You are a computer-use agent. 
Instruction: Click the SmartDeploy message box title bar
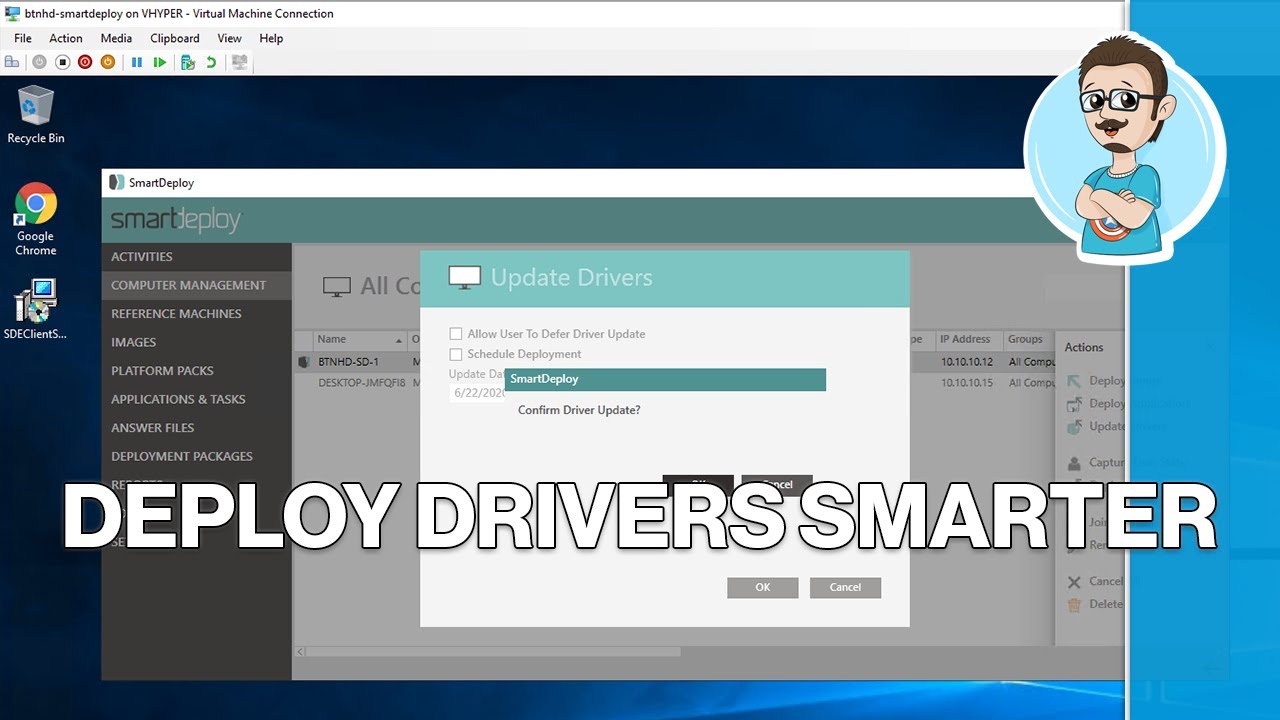[665, 379]
